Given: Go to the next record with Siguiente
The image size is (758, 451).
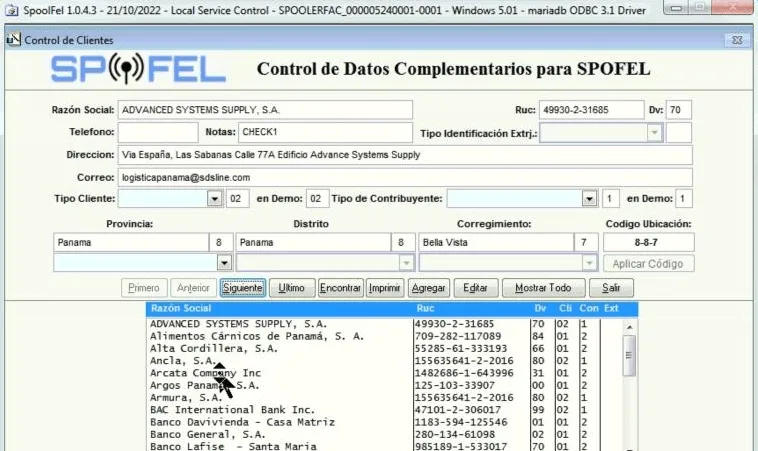Looking at the screenshot, I should click(x=243, y=288).
